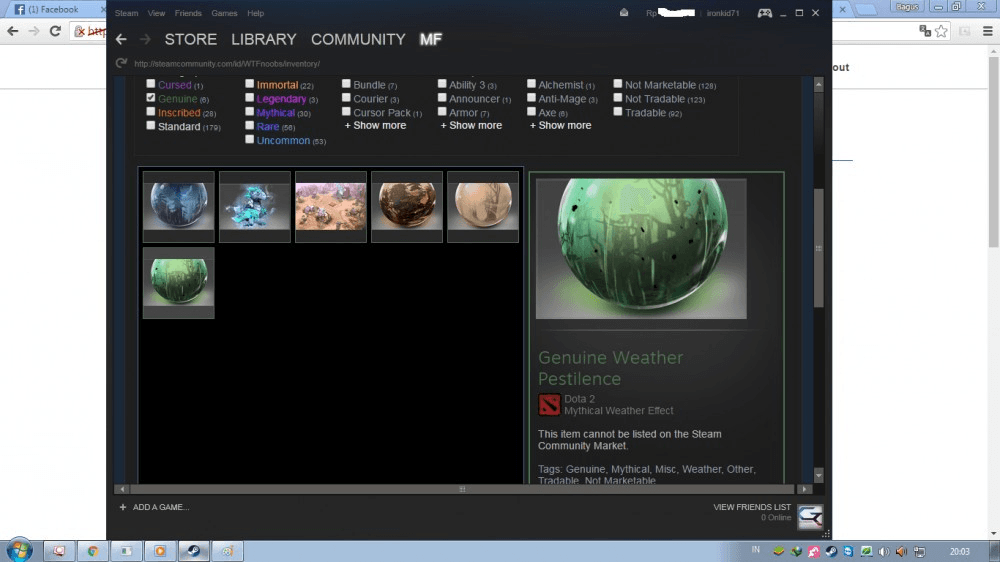Select the brown rocky weather orb item
Screen dimensions: 1000x562
point(406,207)
